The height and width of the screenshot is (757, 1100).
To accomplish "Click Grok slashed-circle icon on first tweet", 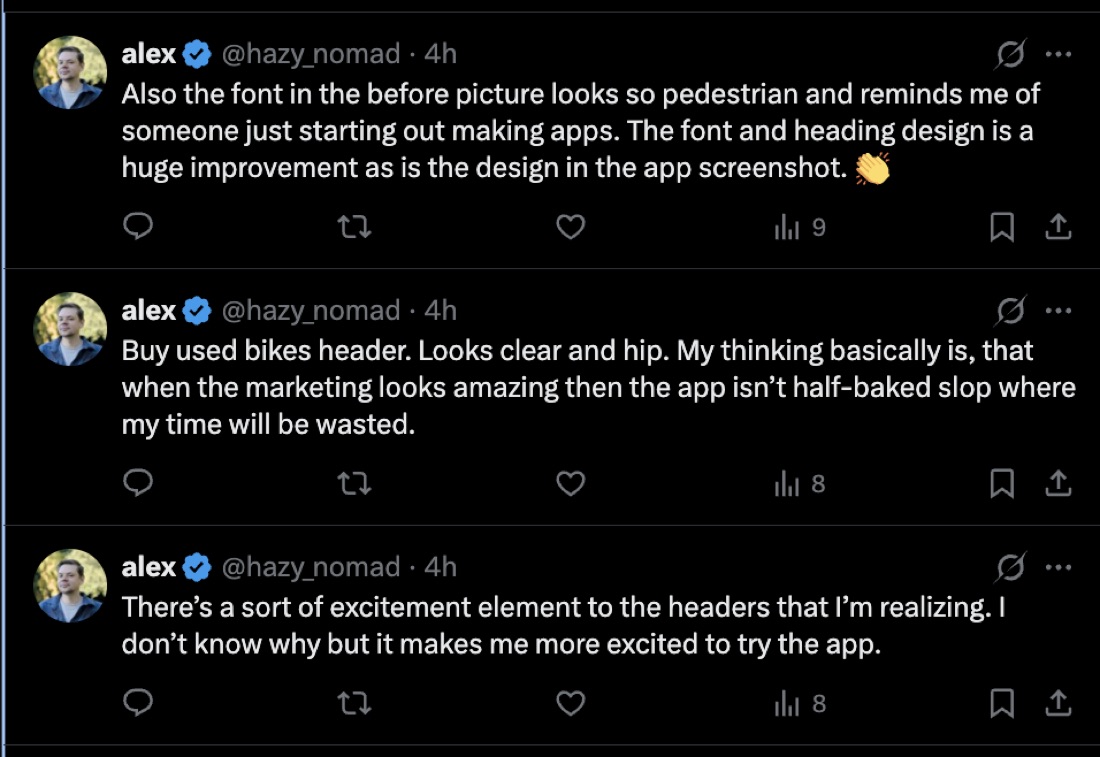I will pos(1010,54).
